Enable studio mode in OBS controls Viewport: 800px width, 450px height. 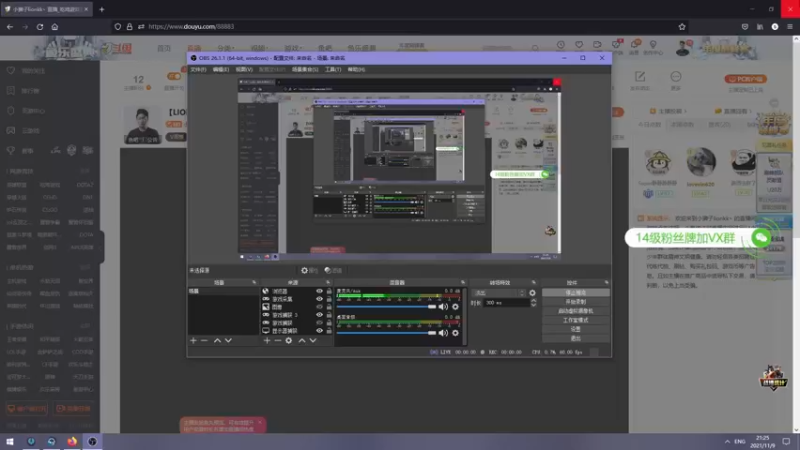576,320
